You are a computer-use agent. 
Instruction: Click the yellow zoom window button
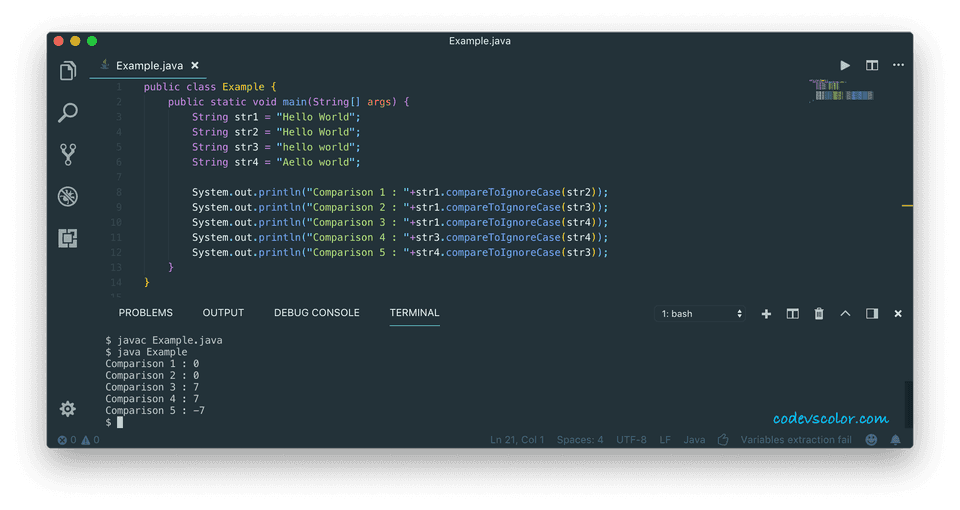(75, 41)
